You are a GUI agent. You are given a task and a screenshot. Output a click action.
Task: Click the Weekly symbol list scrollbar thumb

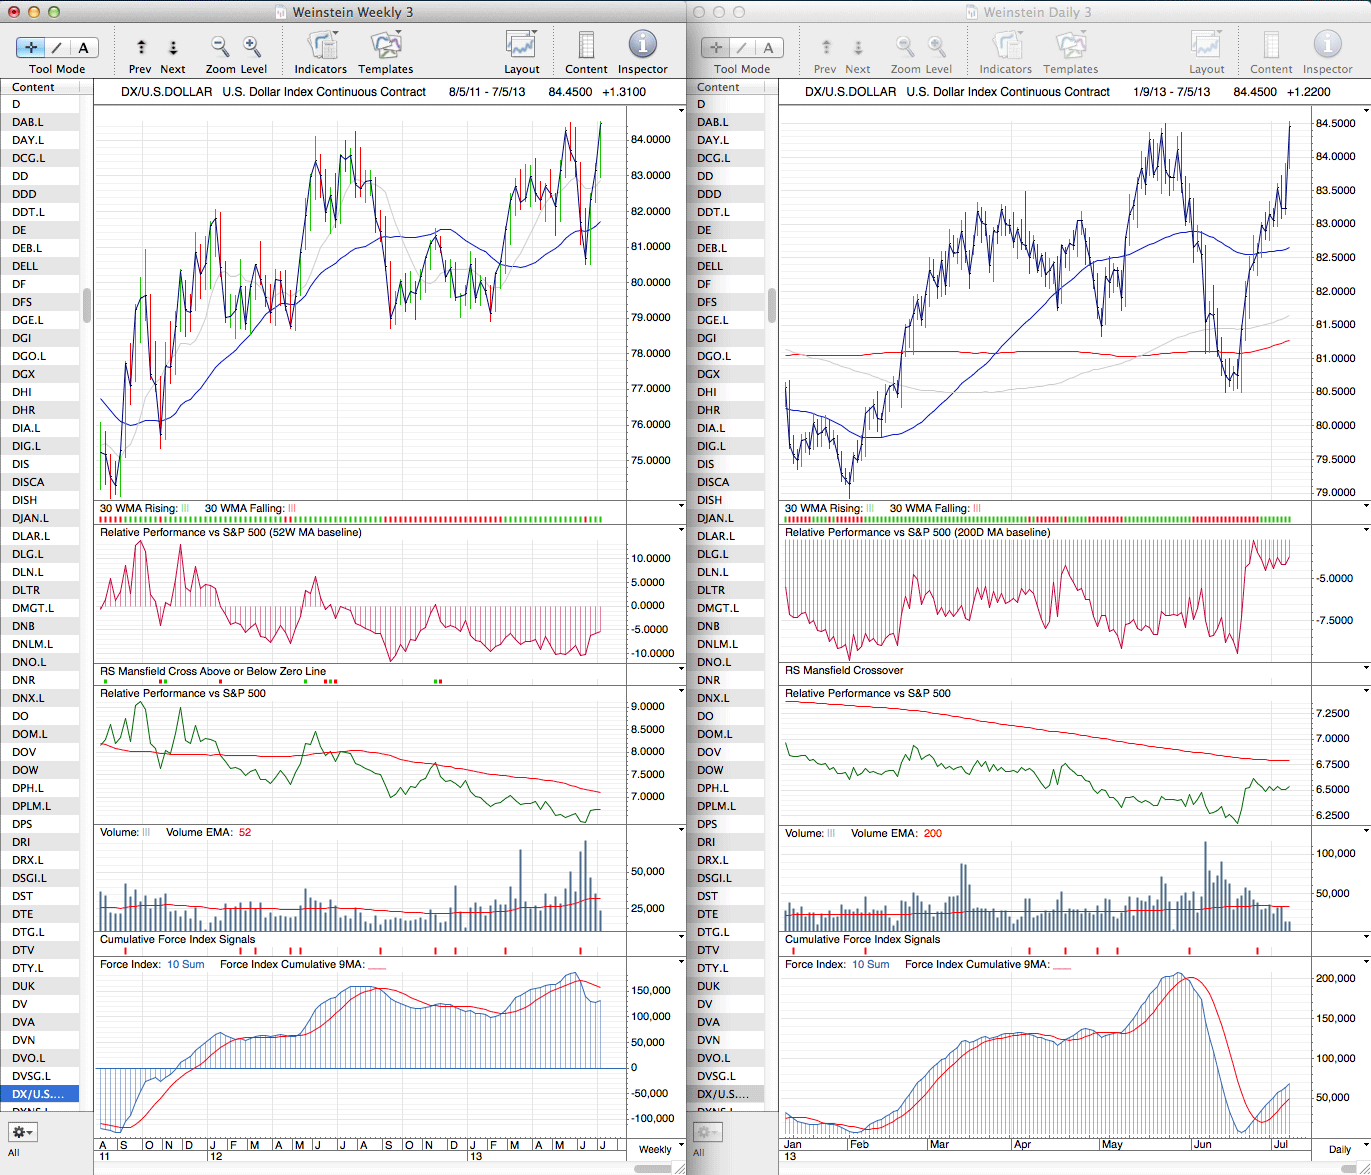(x=87, y=305)
